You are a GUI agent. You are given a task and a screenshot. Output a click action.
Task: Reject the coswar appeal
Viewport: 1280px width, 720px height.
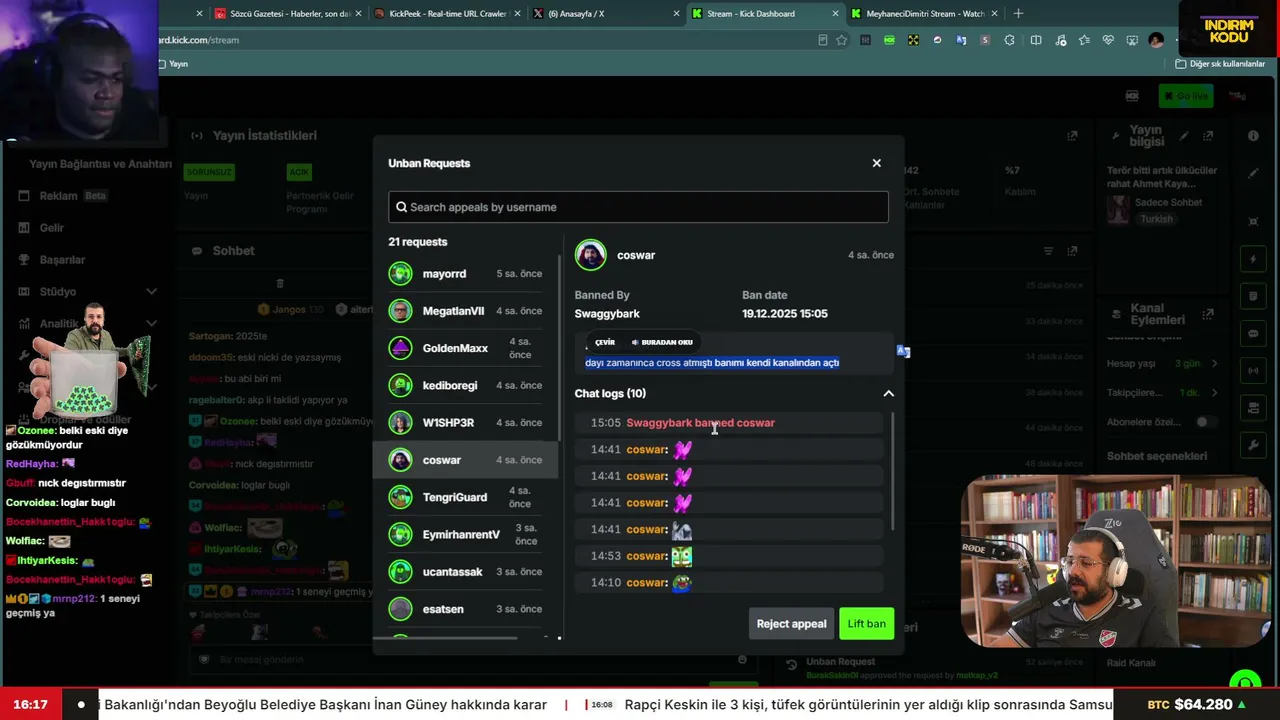click(791, 624)
